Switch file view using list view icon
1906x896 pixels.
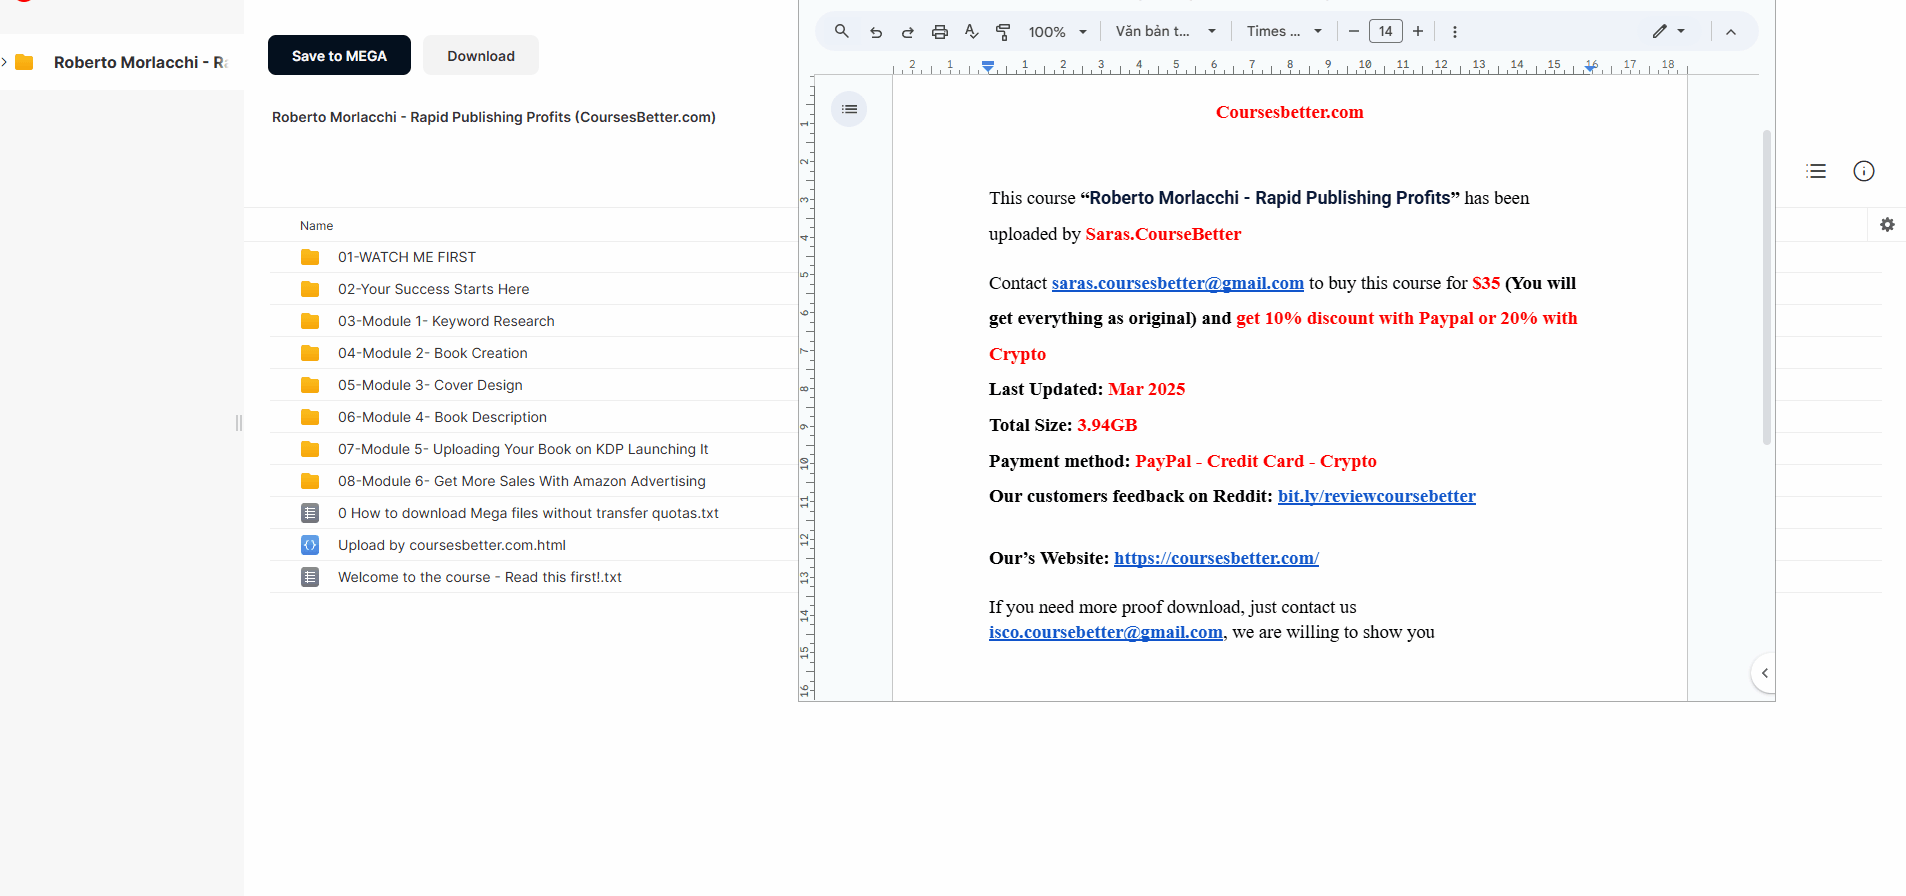(1816, 171)
